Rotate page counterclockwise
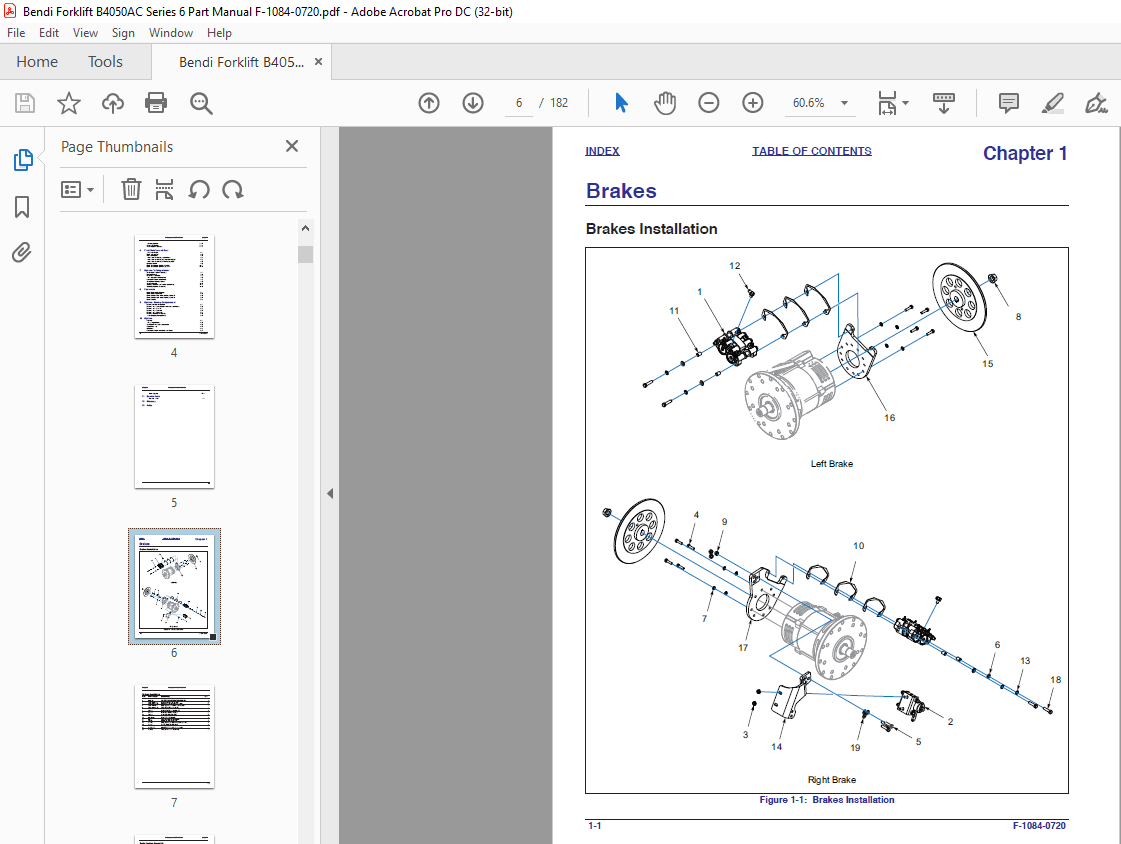 point(199,189)
